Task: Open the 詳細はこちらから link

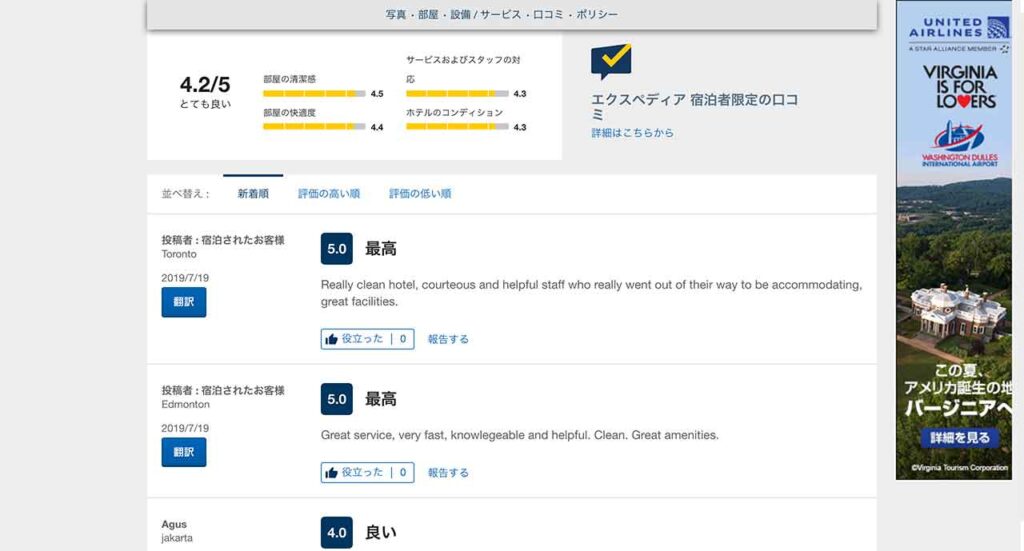Action: [632, 133]
